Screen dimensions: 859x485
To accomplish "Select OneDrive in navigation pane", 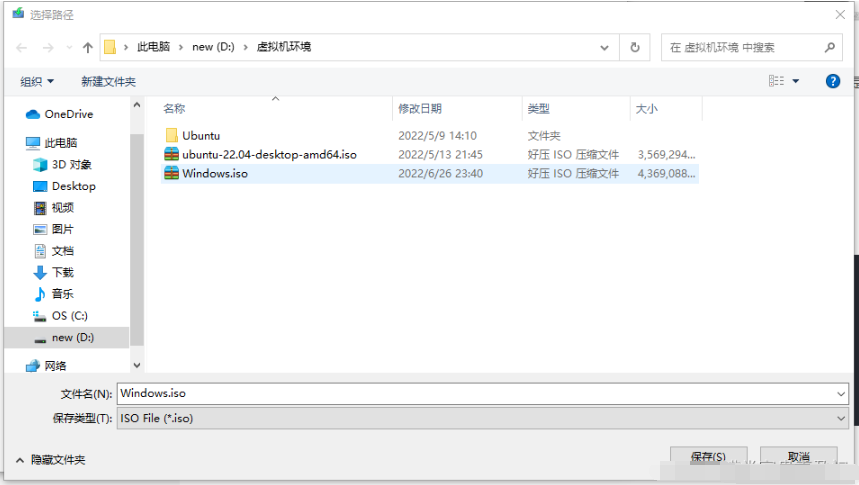I will (60, 114).
